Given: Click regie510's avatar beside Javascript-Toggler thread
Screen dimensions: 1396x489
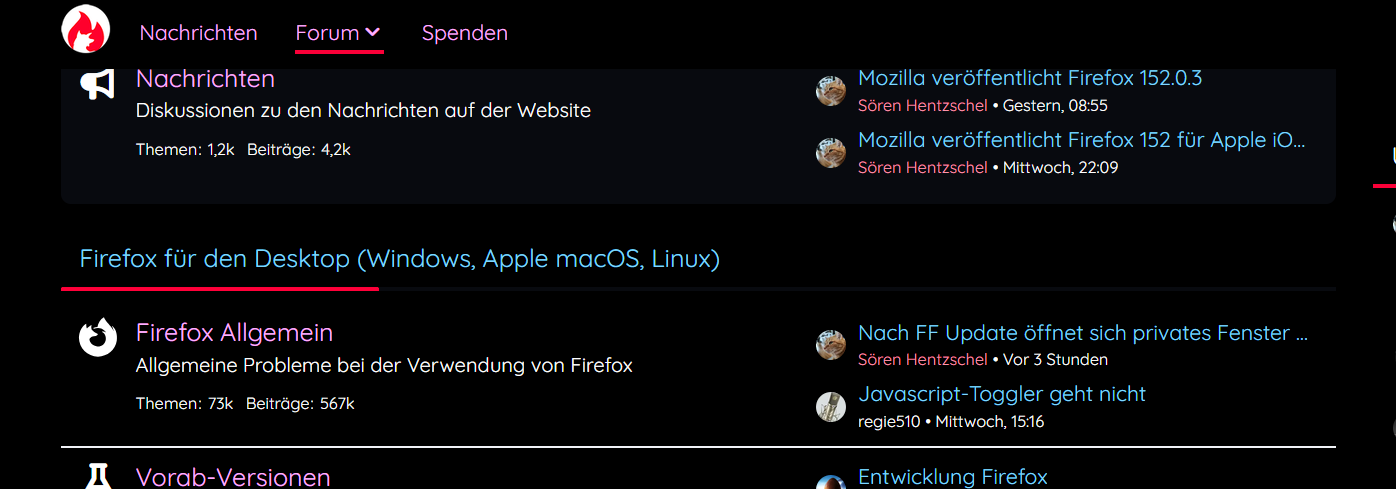Looking at the screenshot, I should (831, 406).
